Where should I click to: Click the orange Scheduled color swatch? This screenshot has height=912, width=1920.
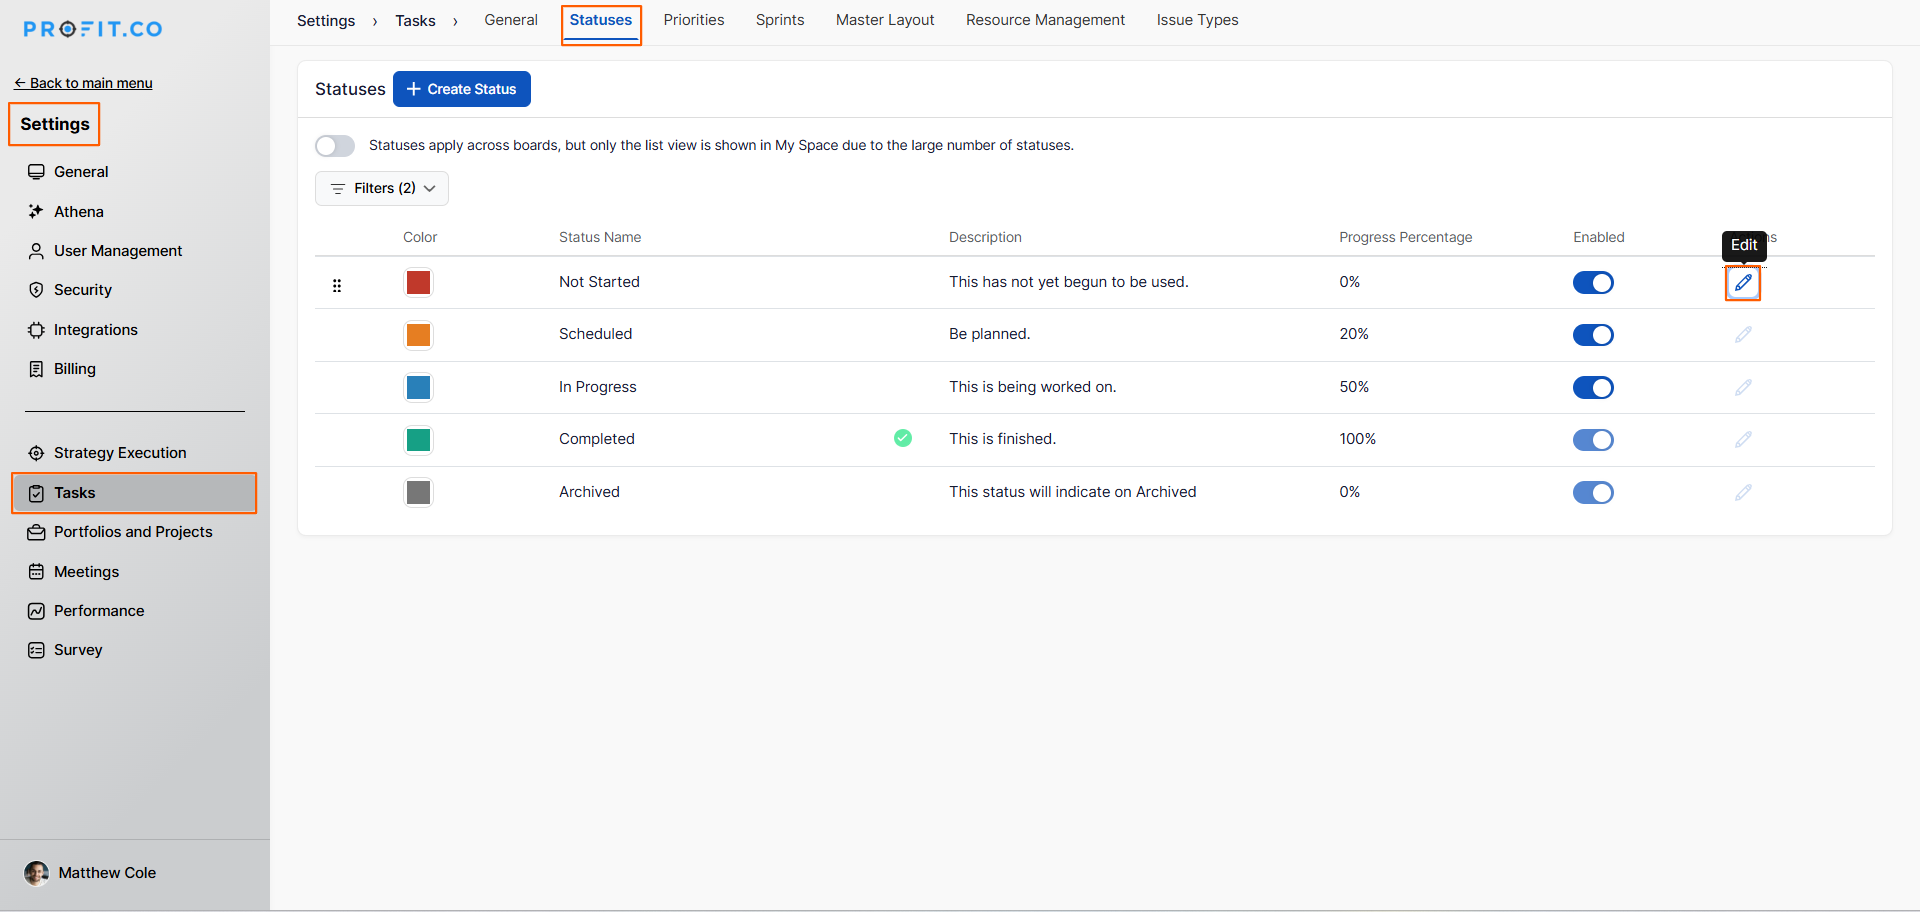(x=418, y=335)
